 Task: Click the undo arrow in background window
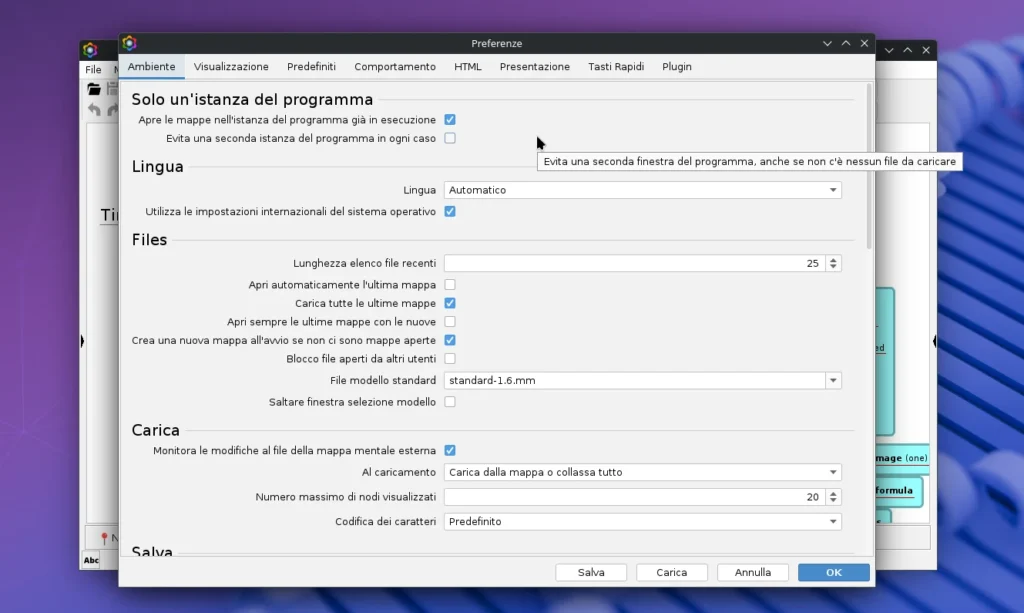pos(94,110)
